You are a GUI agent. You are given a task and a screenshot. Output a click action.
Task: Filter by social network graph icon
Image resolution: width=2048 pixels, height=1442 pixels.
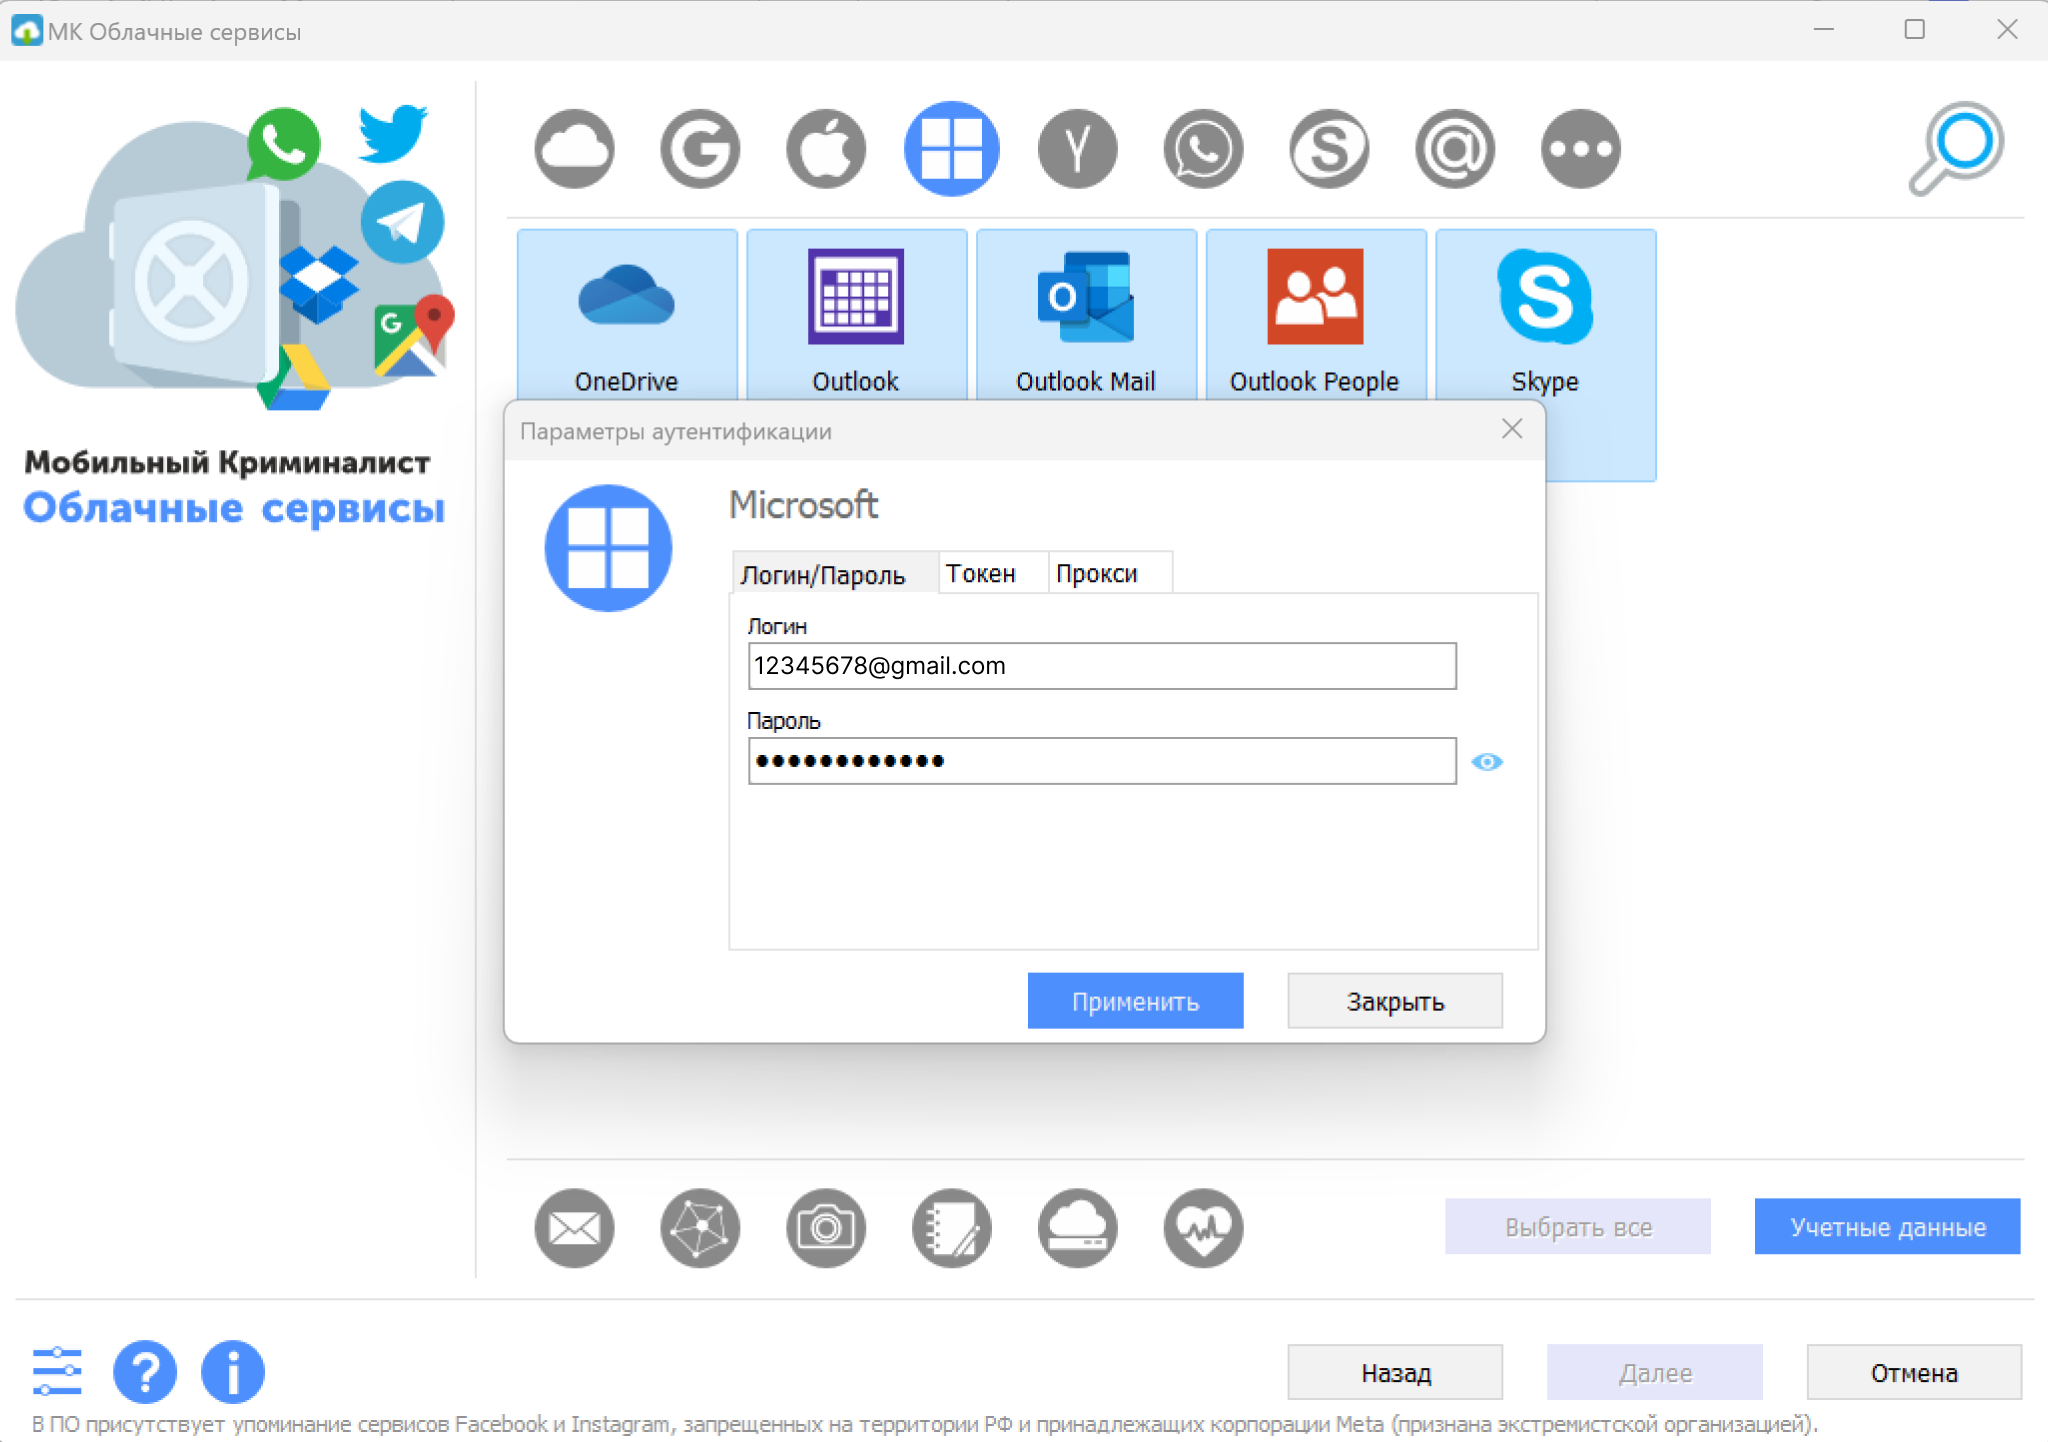tap(700, 1228)
